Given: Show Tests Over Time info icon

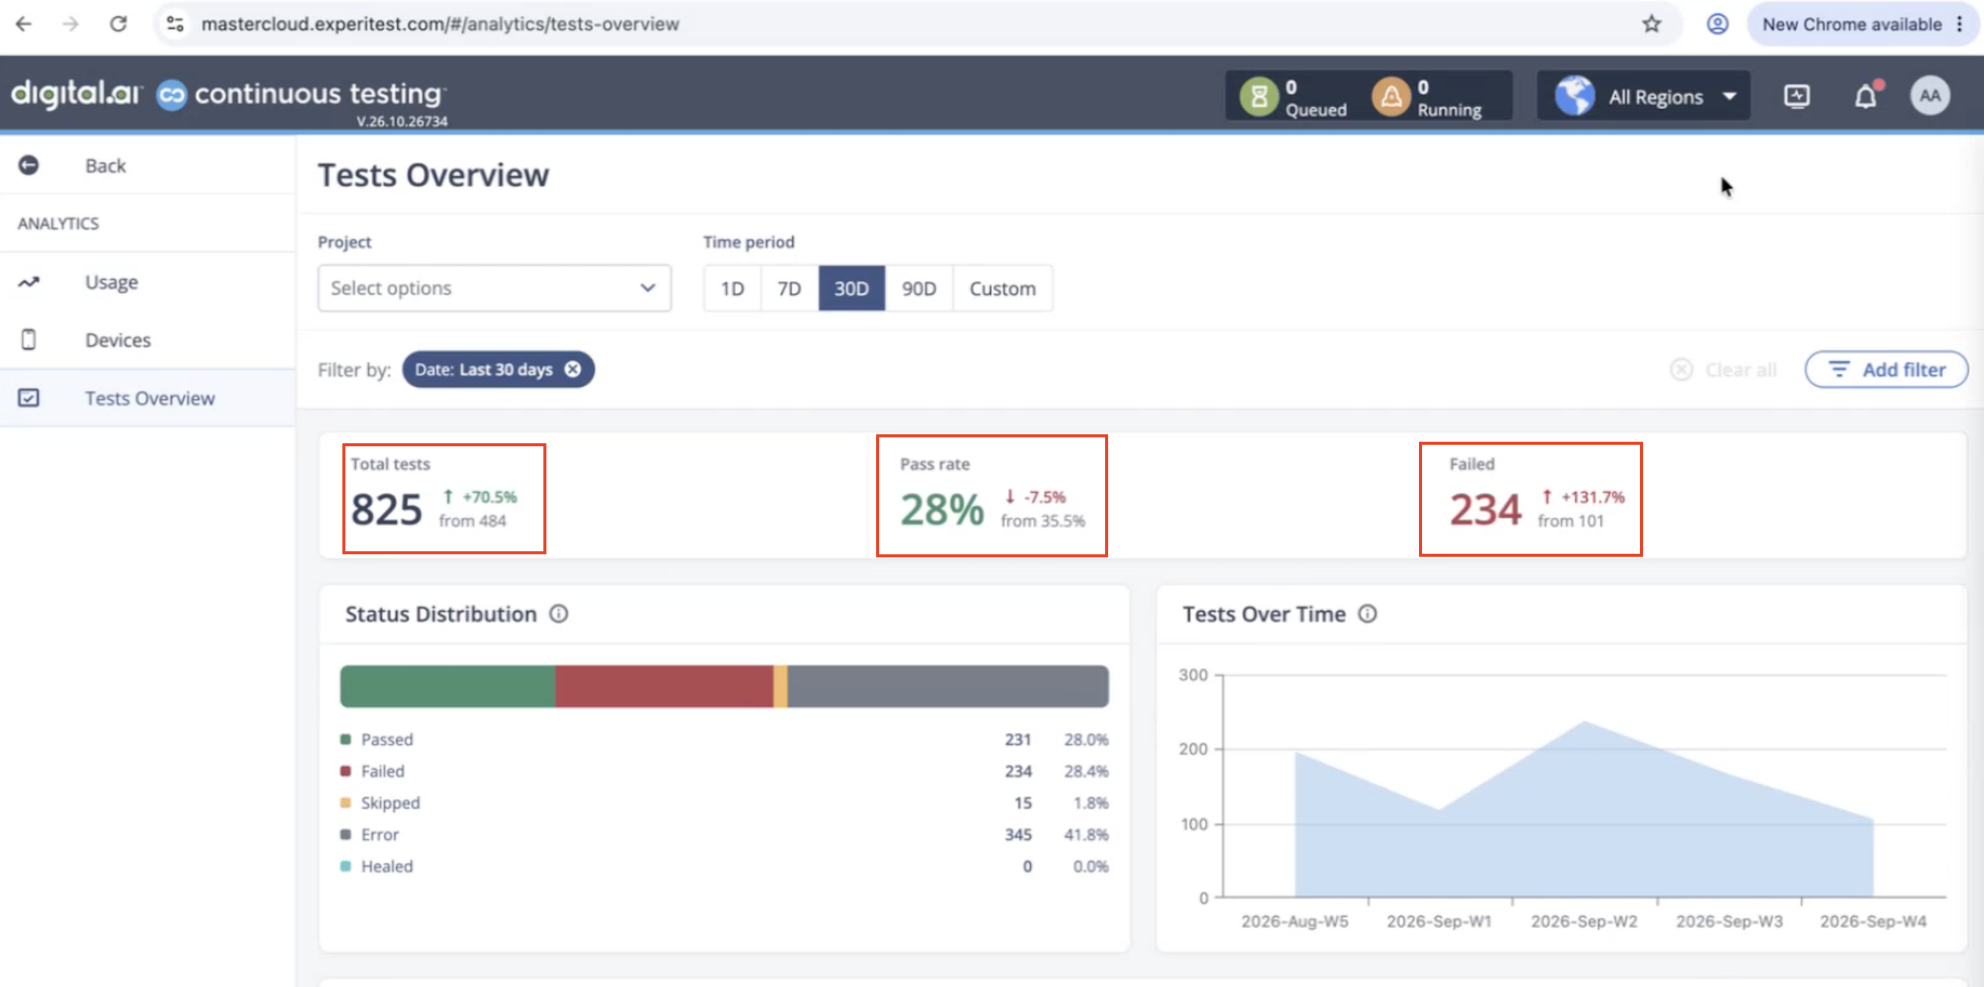Looking at the screenshot, I should click(1367, 614).
